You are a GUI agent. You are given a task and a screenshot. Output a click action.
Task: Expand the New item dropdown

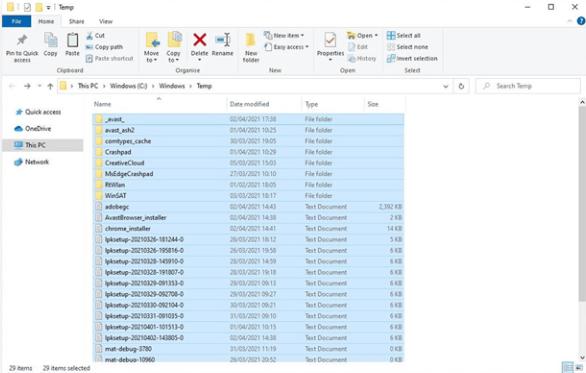tap(284, 36)
